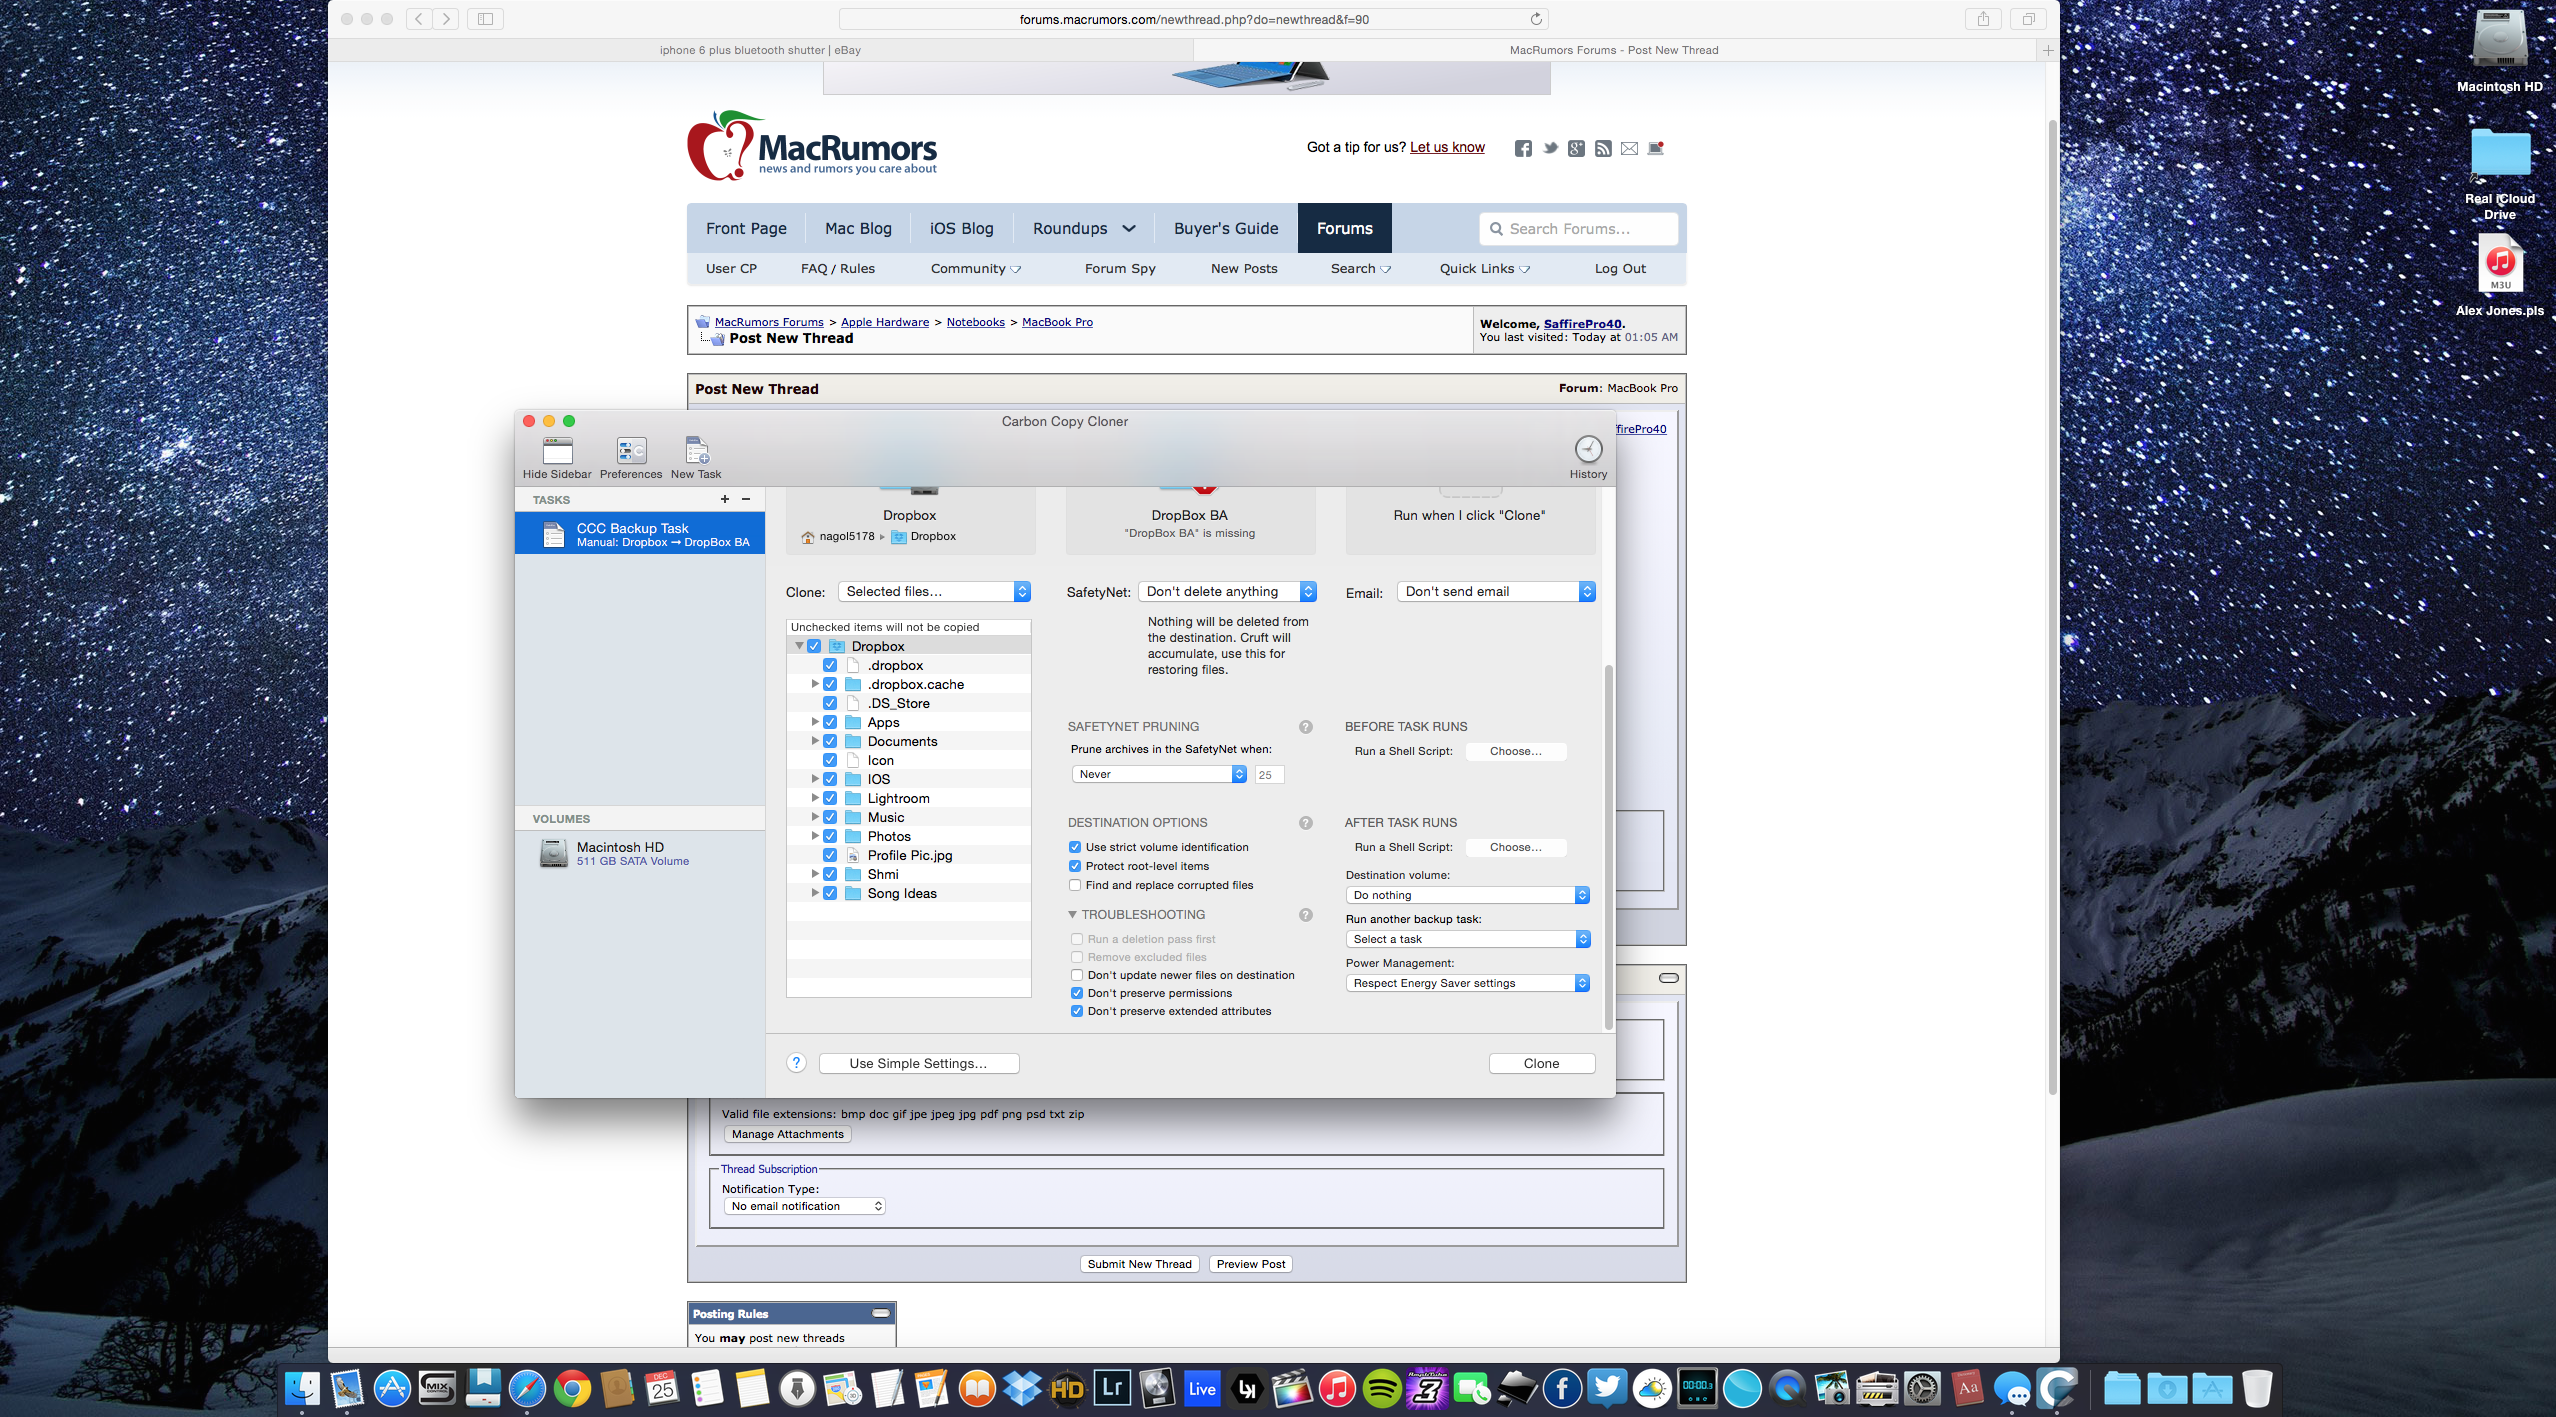This screenshot has height=1417, width=2556.
Task: Open Macintosh HD desktop drive icon
Action: pyautogui.click(x=2499, y=40)
